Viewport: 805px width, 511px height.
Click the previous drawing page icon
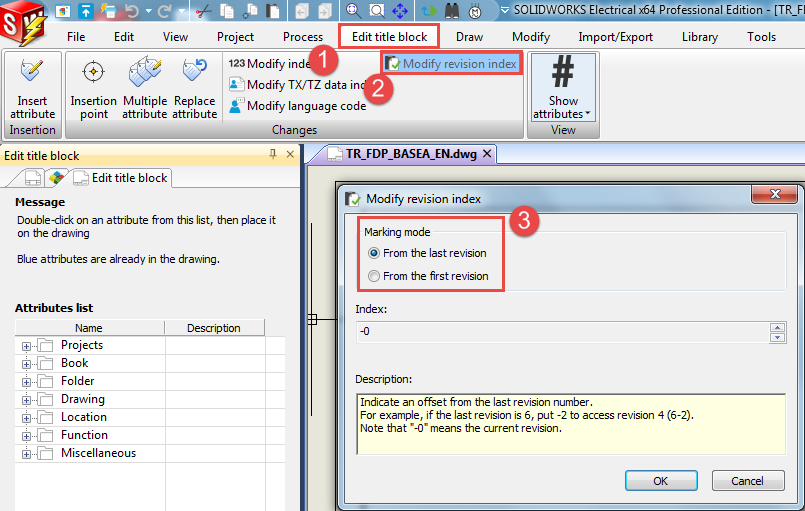click(x=302, y=11)
